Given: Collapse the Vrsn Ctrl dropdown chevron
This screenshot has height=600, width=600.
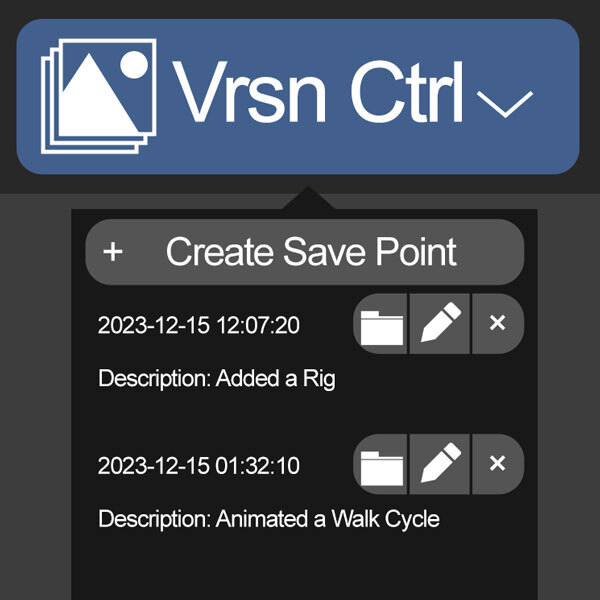Looking at the screenshot, I should click(x=505, y=104).
